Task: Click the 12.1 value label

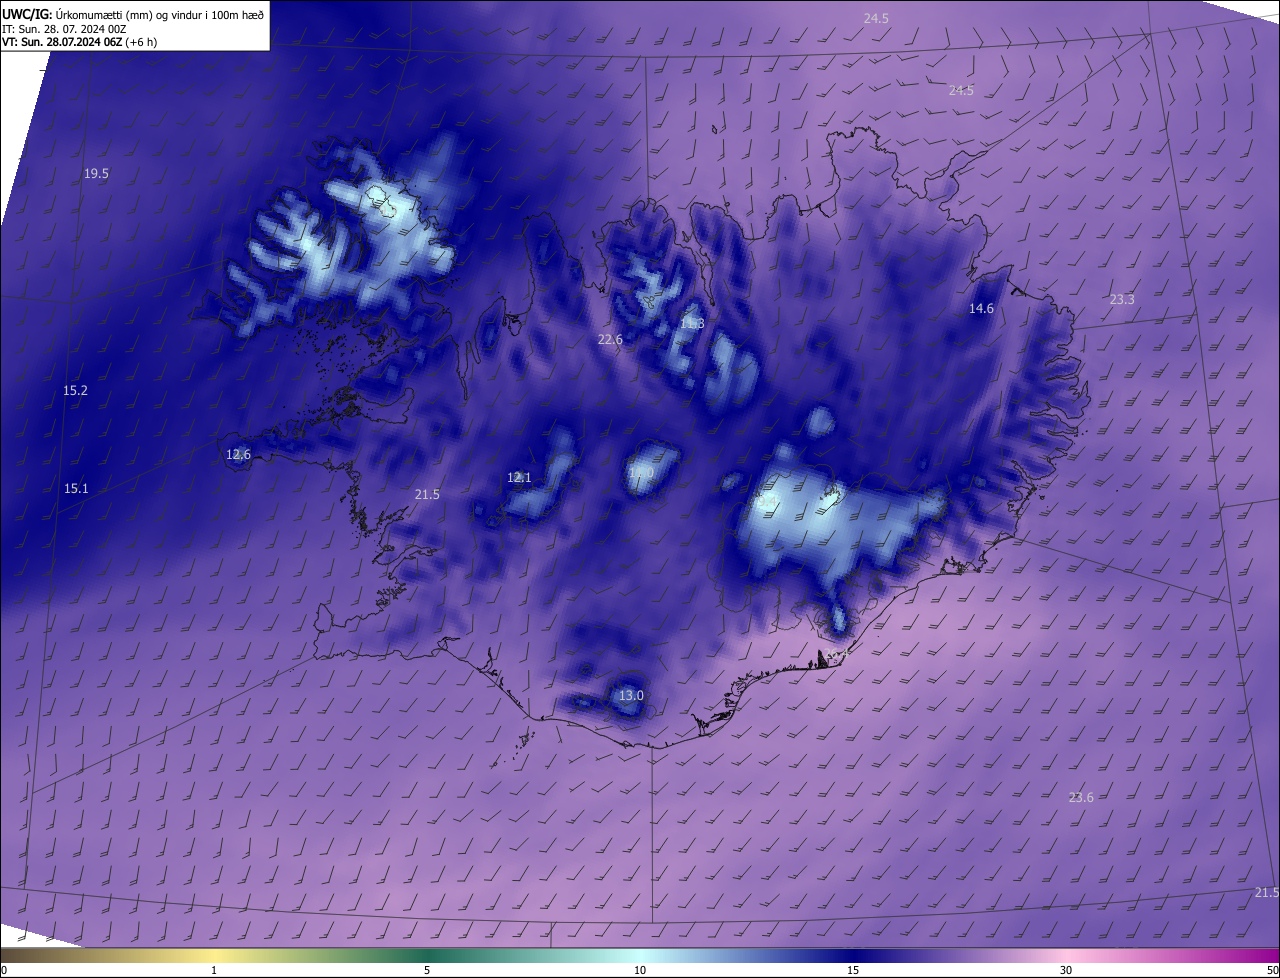Action: [519, 478]
